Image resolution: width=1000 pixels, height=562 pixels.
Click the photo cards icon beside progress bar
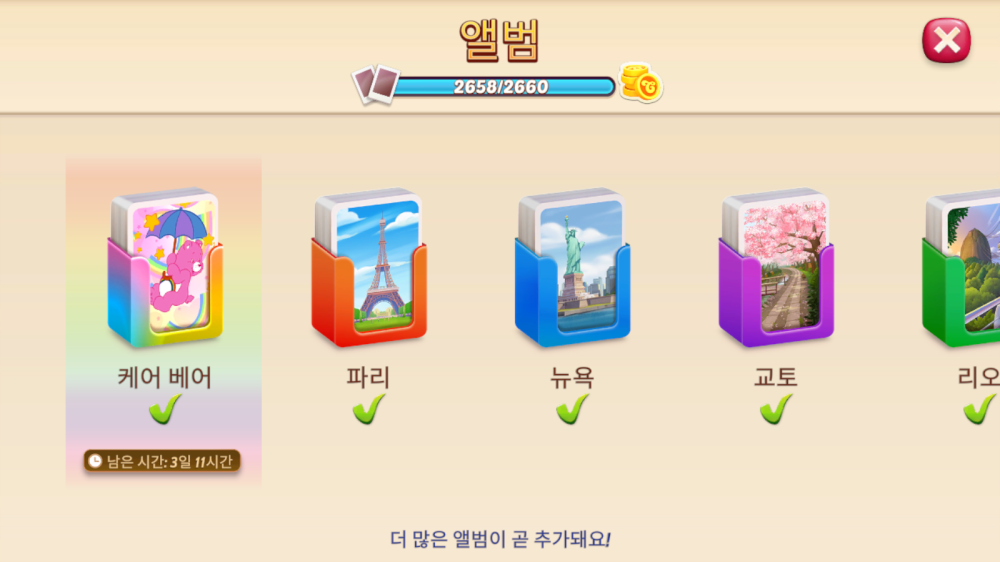pos(376,84)
